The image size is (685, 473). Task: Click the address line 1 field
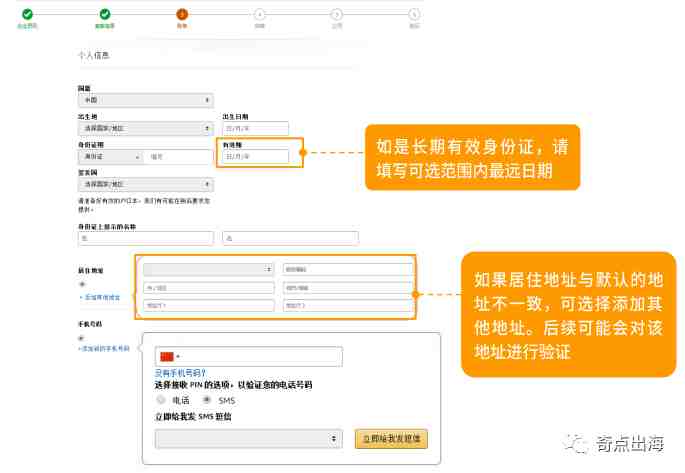[x=208, y=305]
